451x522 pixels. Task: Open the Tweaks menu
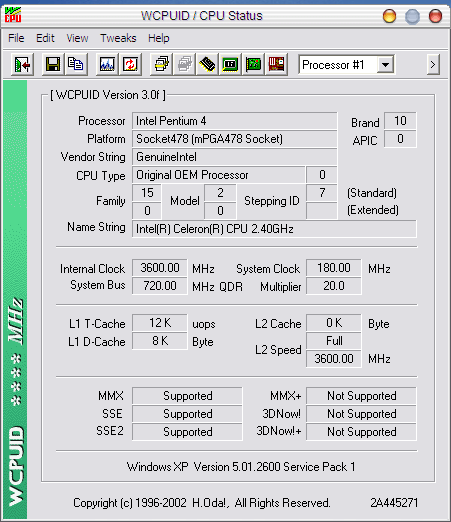[x=118, y=38]
